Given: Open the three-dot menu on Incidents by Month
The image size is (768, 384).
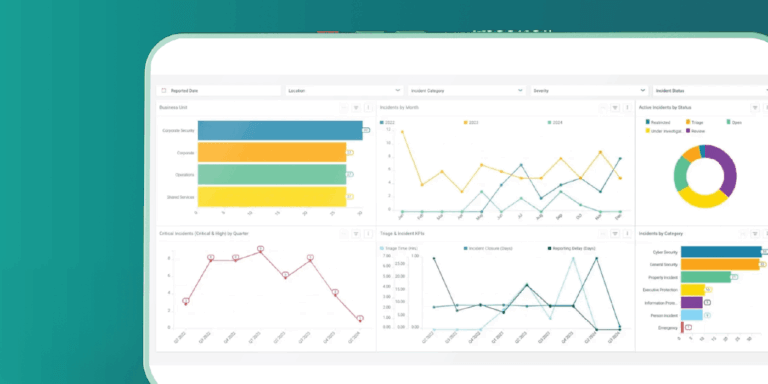Looking at the screenshot, I should point(627,108).
